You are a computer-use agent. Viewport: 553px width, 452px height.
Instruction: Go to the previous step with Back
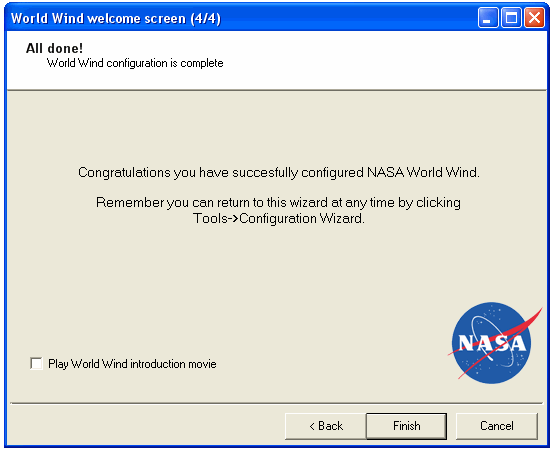[326, 426]
